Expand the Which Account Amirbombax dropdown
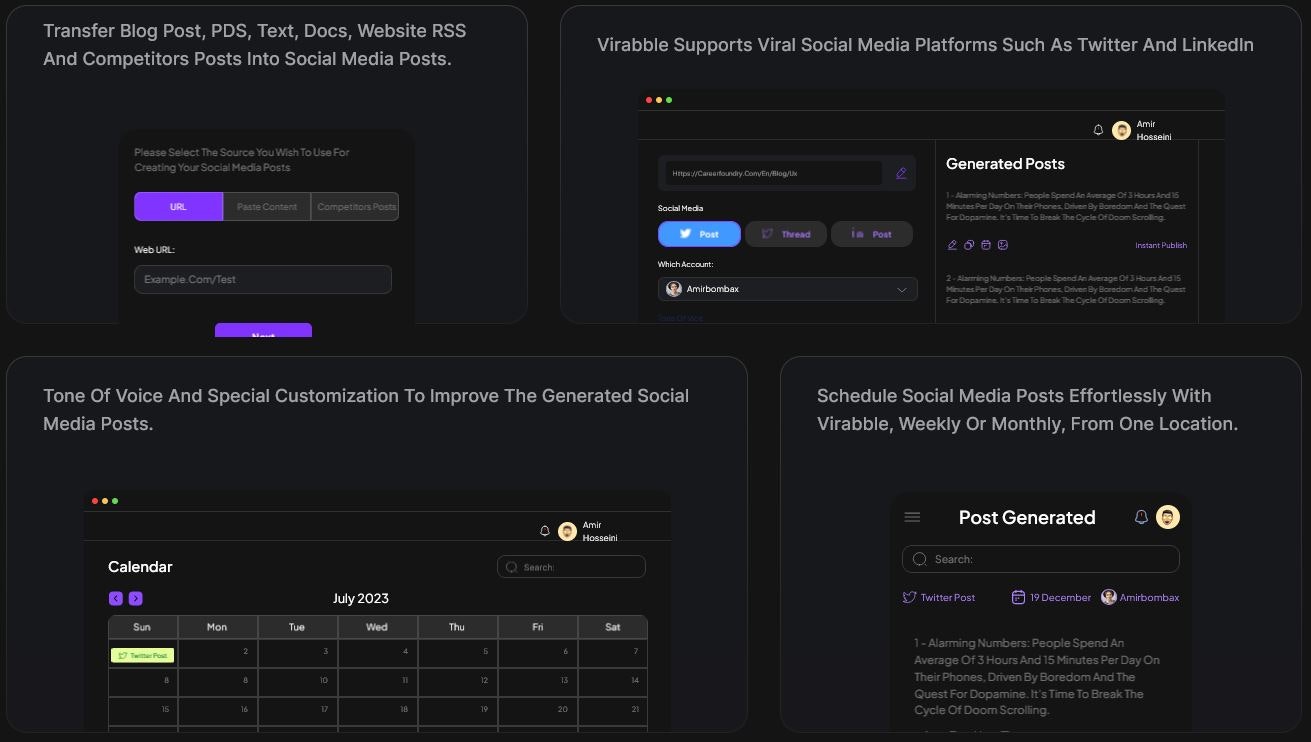Image resolution: width=1311 pixels, height=742 pixels. click(x=788, y=289)
